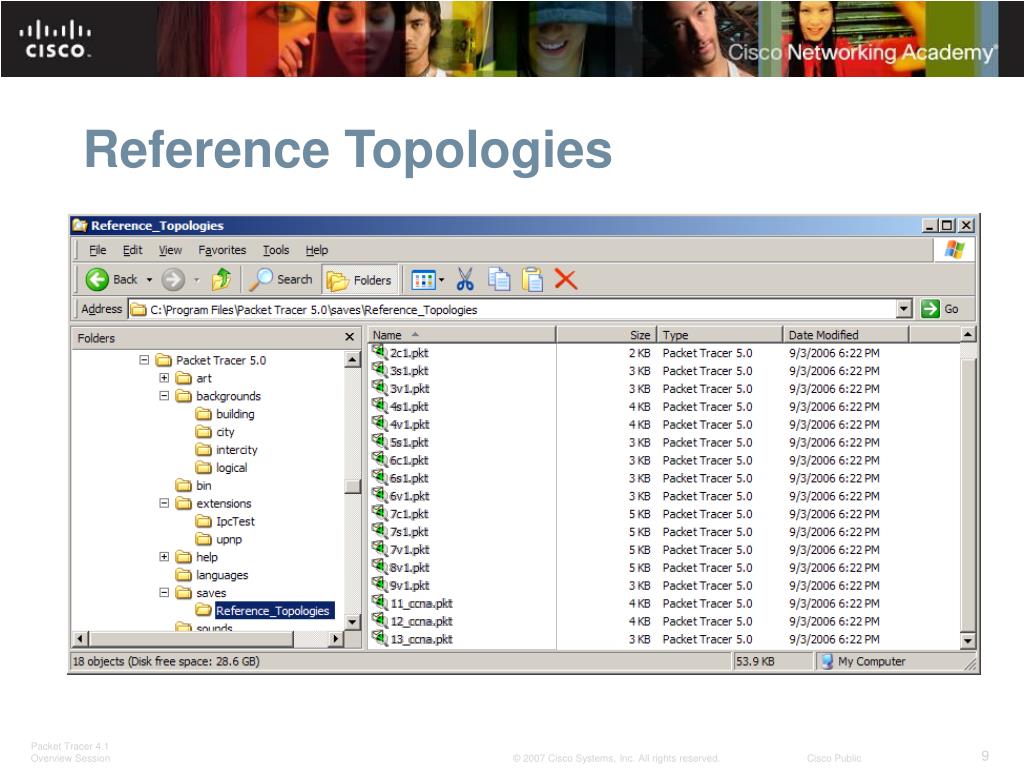Click the red Delete X icon
Screen dimensions: 1024x768
click(x=566, y=280)
